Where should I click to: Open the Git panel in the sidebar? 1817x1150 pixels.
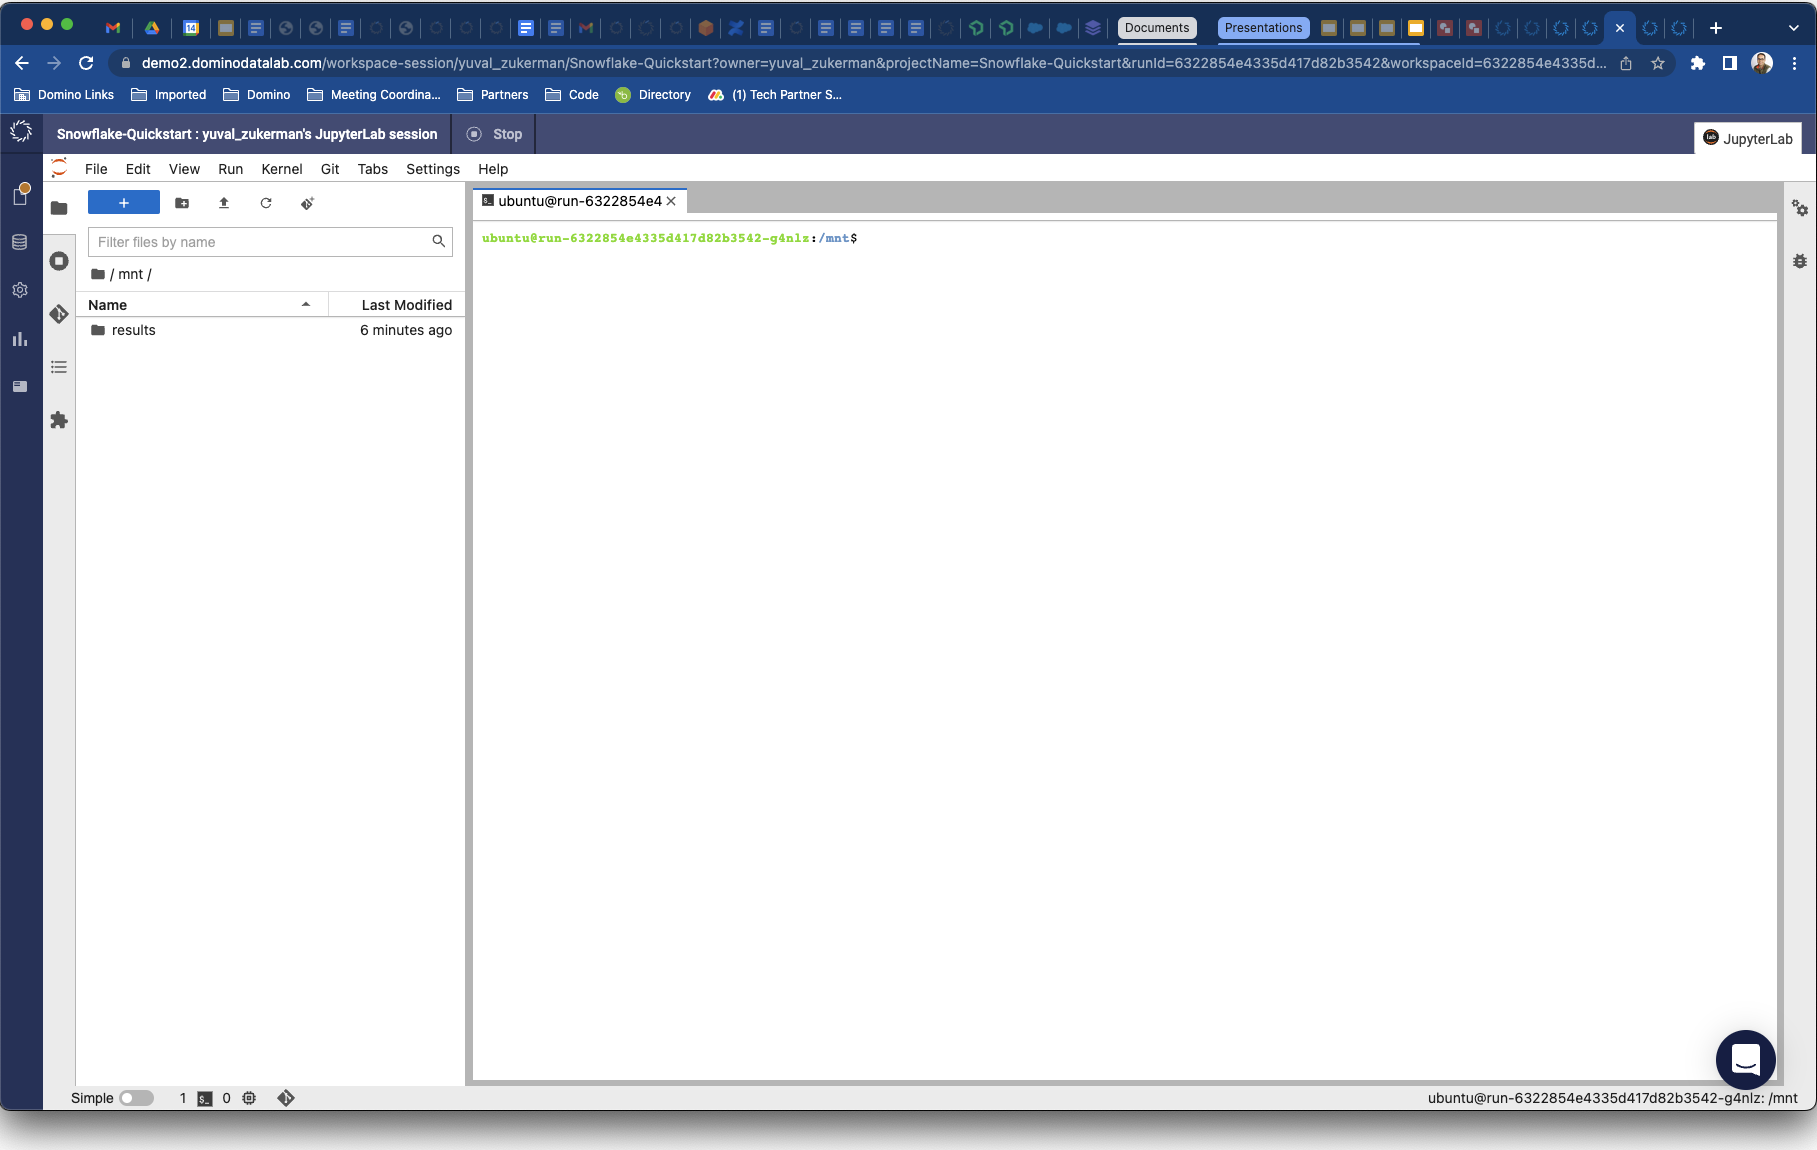[59, 314]
